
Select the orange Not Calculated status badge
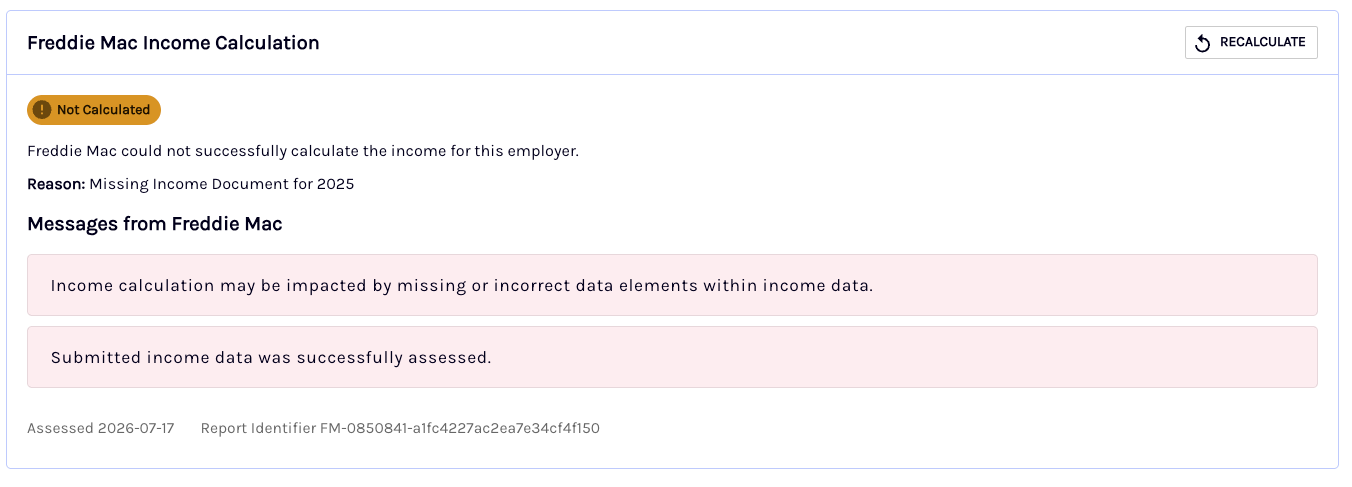click(x=94, y=110)
